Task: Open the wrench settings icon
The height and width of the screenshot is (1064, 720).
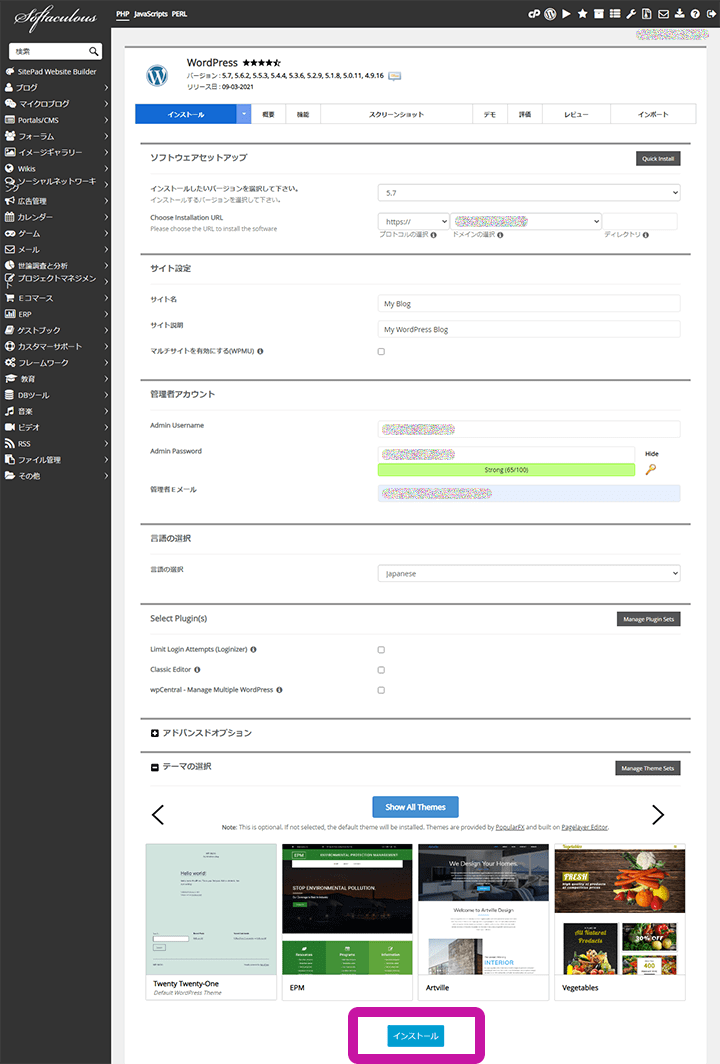Action: tap(630, 15)
